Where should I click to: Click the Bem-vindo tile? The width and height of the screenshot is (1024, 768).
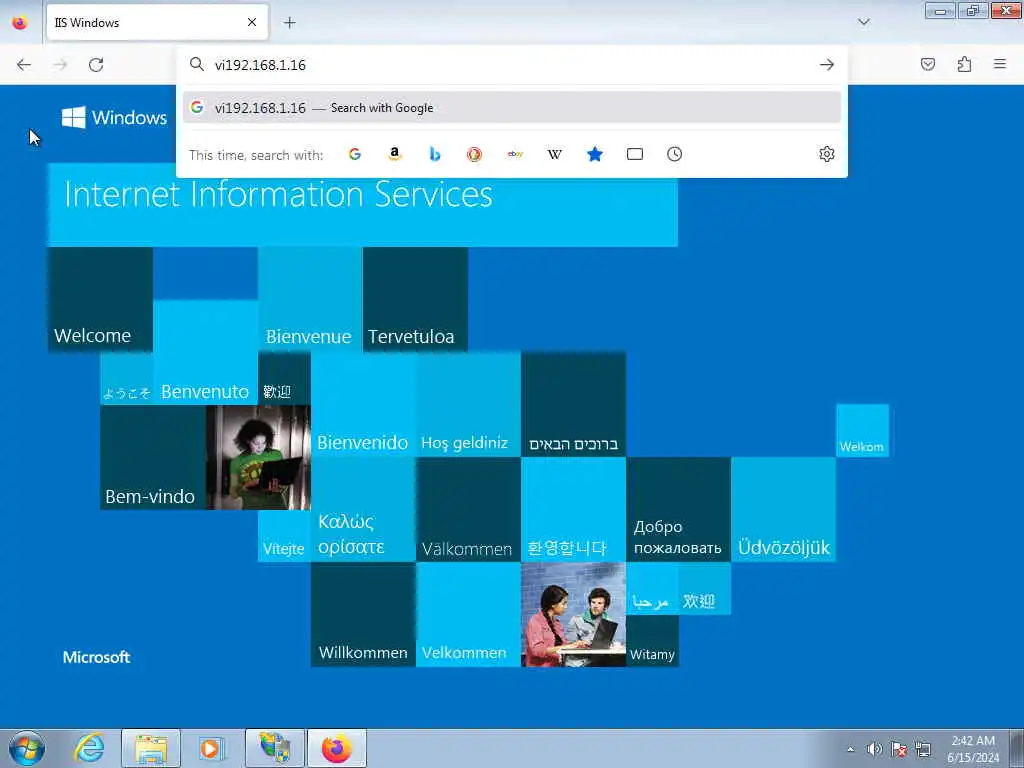(153, 457)
